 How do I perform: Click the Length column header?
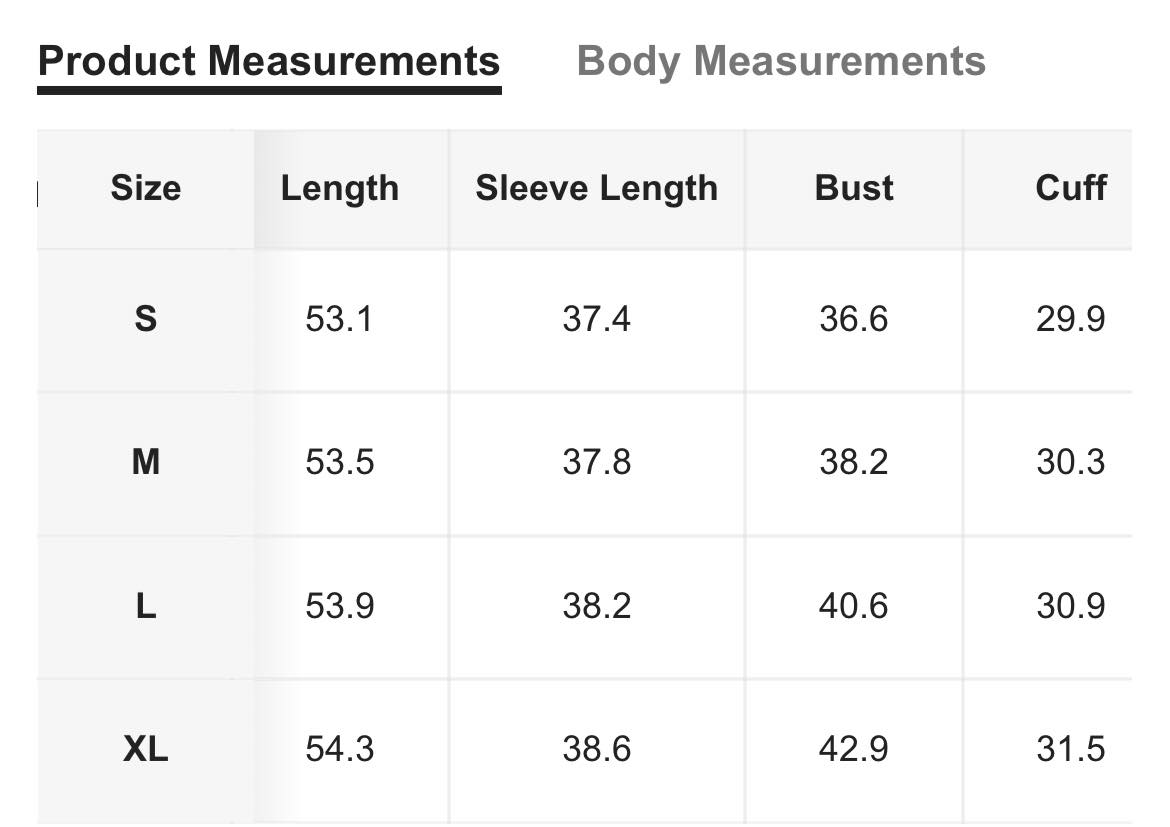(340, 188)
